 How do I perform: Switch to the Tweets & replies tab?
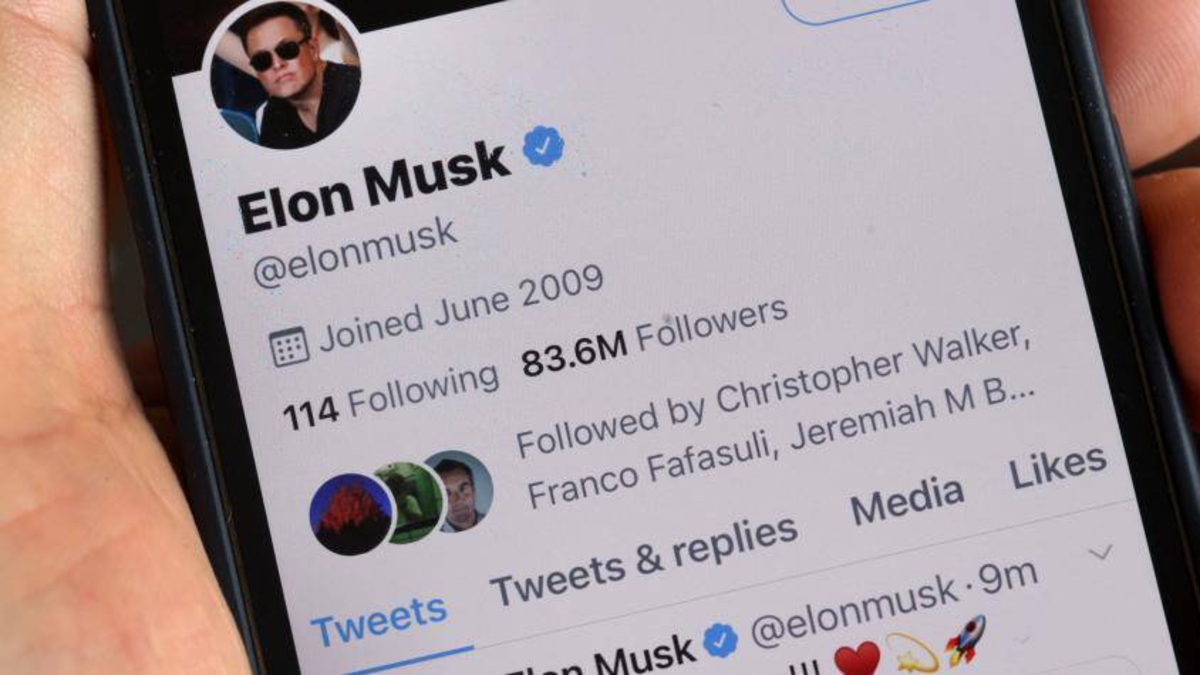[644, 561]
